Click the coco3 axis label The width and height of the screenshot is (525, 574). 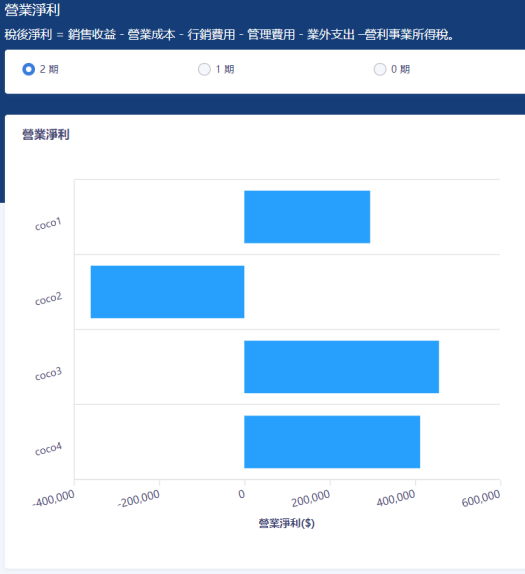point(48,374)
